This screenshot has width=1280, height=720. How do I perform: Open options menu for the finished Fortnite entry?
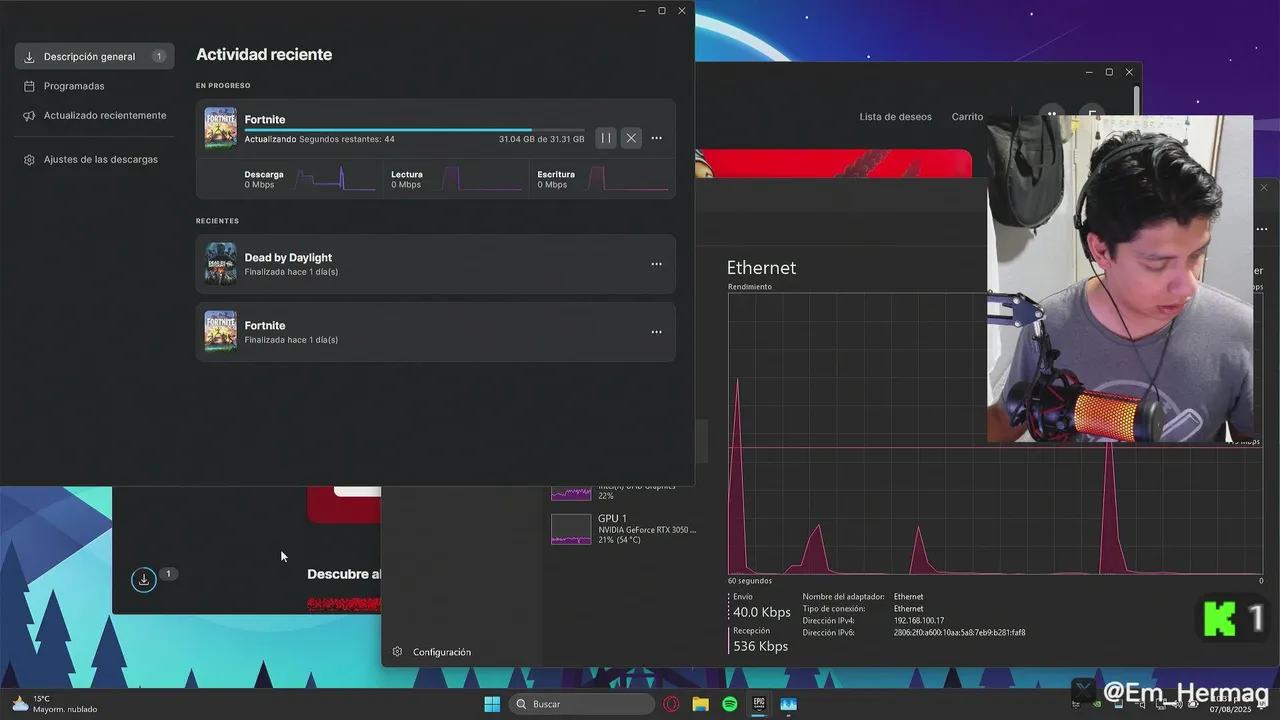tap(656, 332)
